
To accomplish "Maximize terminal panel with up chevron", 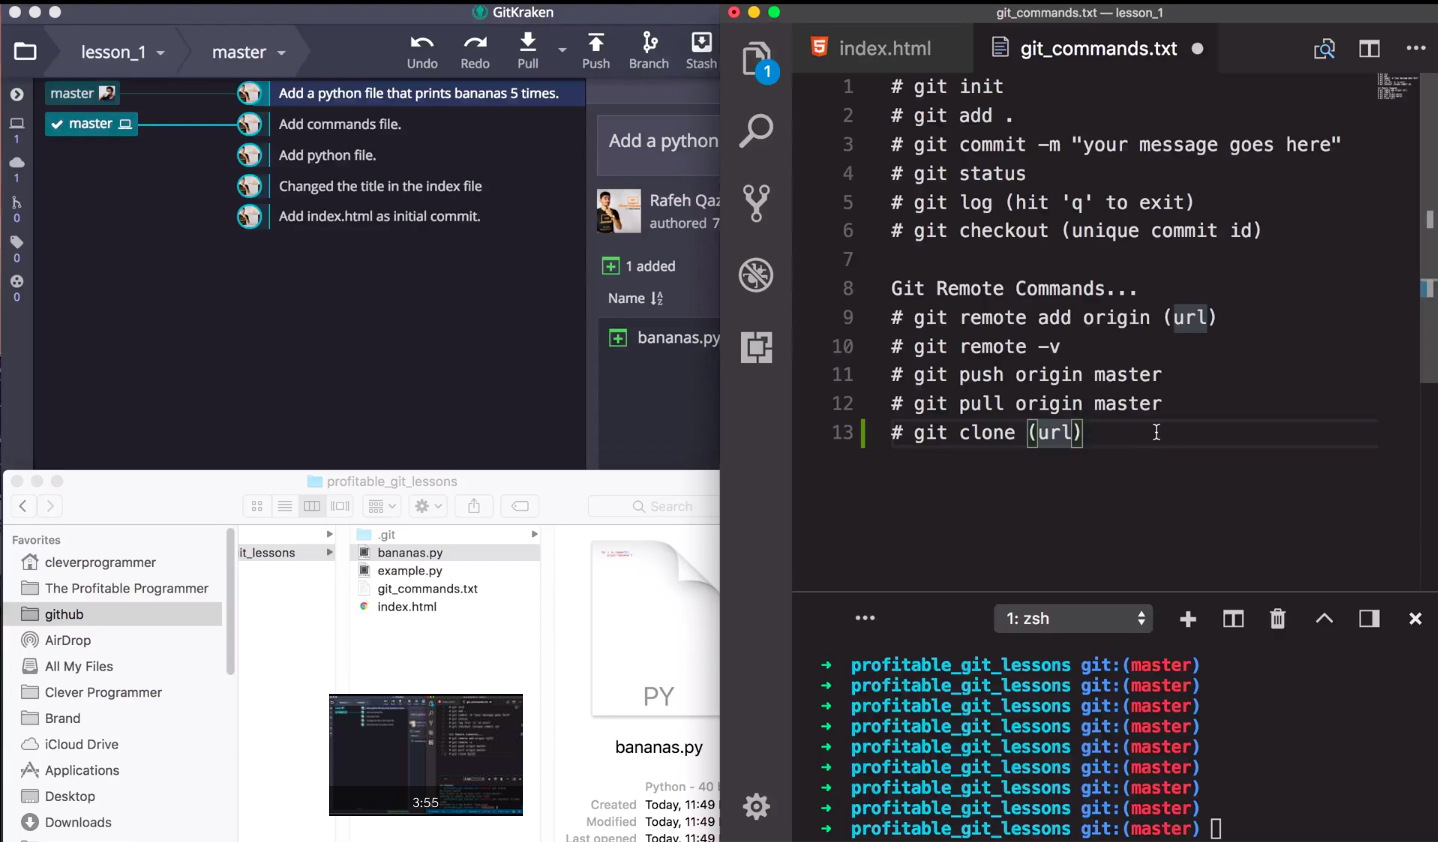I will (x=1324, y=618).
